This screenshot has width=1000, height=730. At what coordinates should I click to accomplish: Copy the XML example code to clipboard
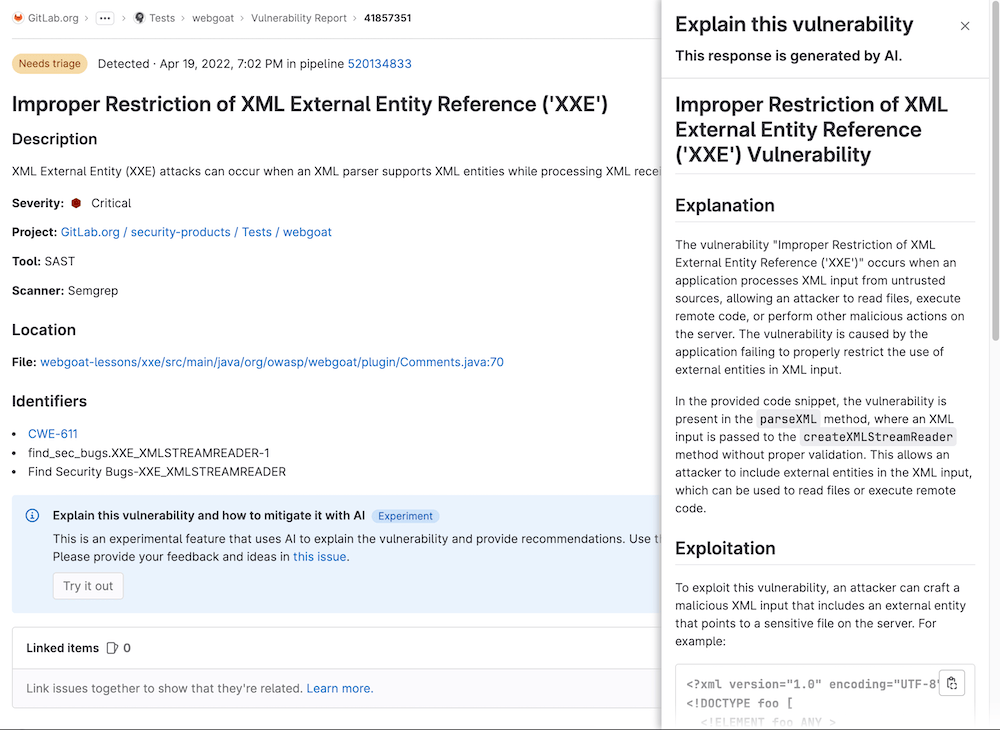[x=951, y=682]
